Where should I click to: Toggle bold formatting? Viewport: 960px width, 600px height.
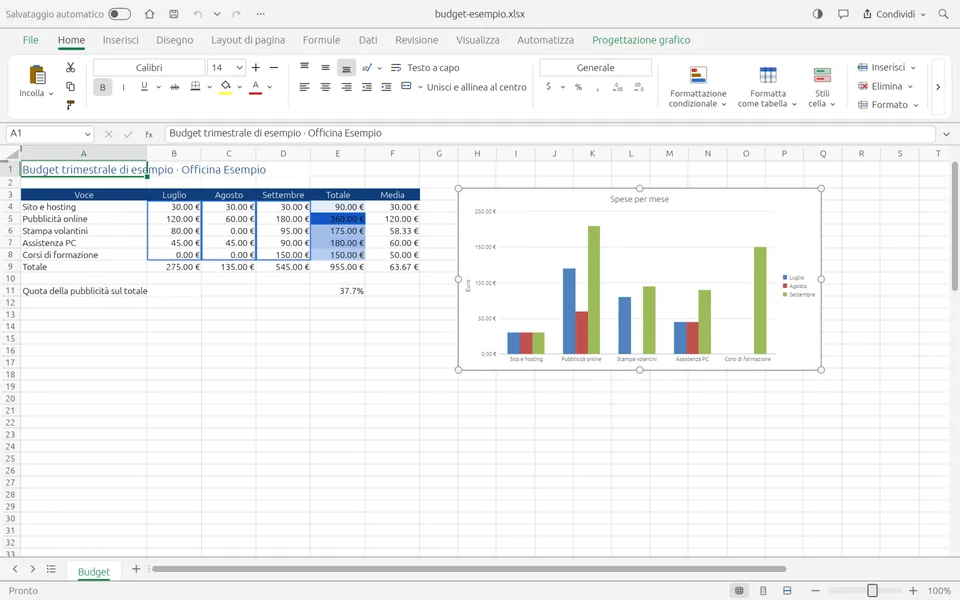(x=103, y=87)
